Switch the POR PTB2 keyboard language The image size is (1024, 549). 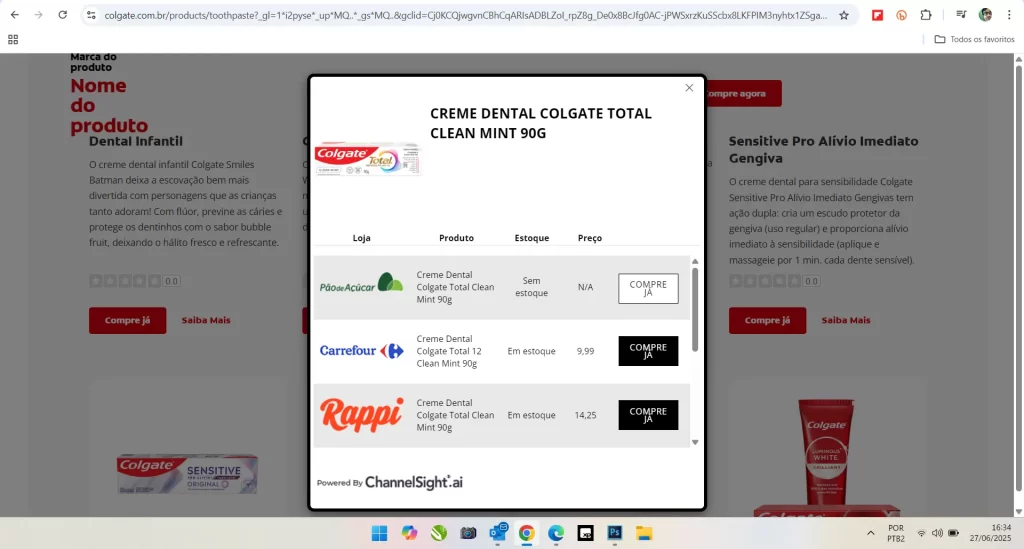[x=896, y=533]
